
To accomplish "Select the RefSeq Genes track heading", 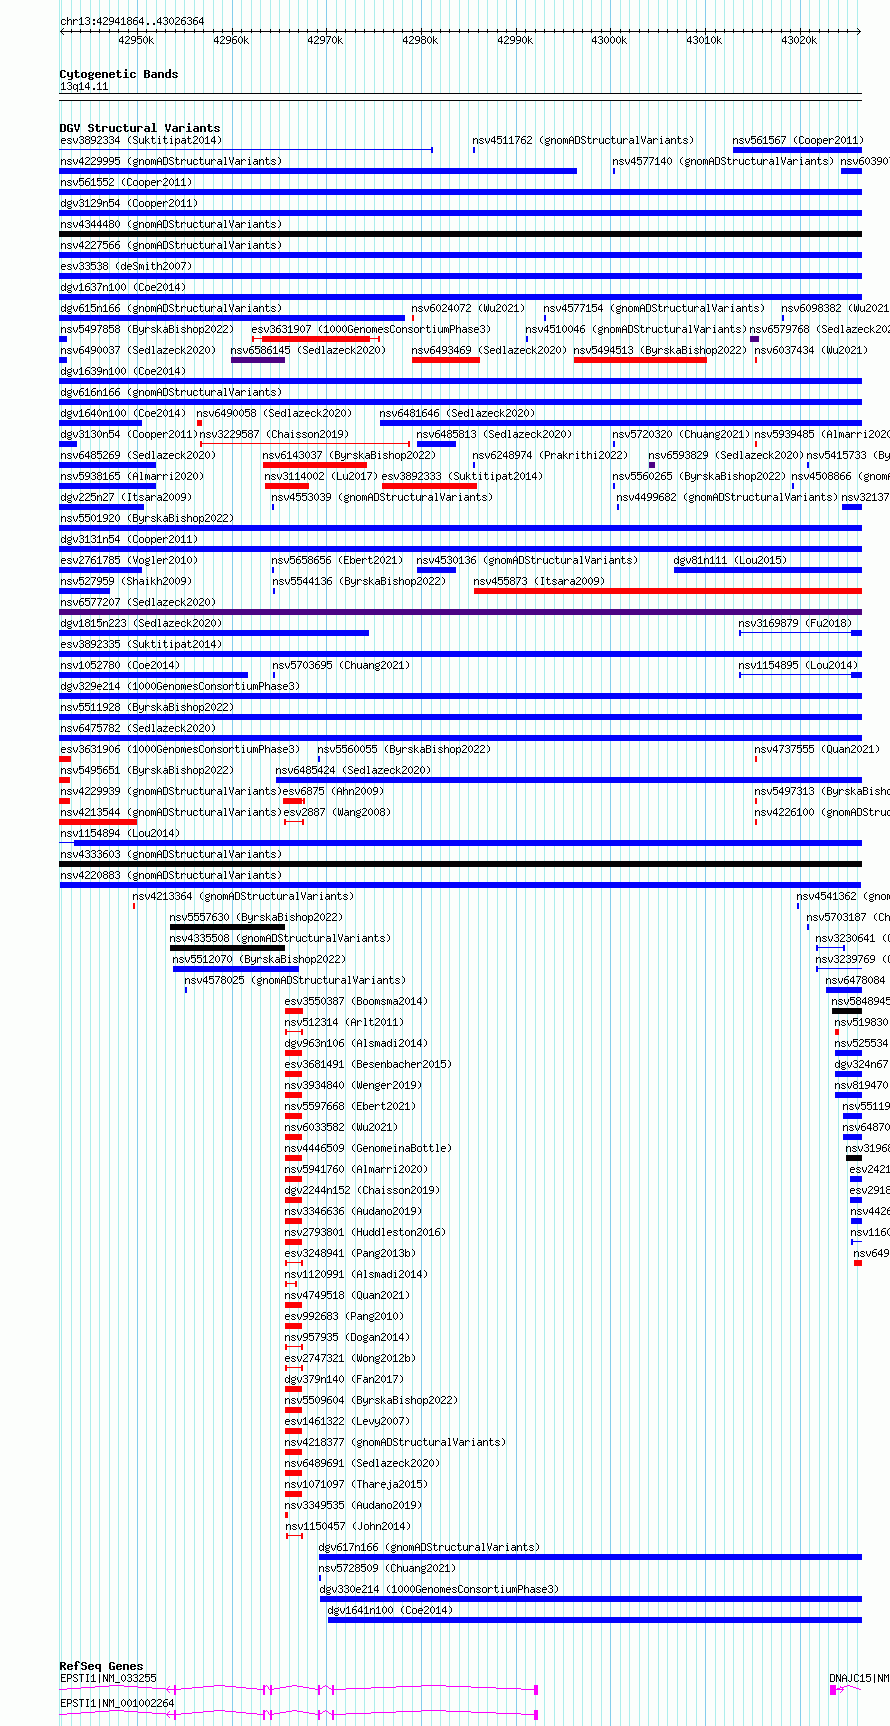I will click(x=102, y=1666).
